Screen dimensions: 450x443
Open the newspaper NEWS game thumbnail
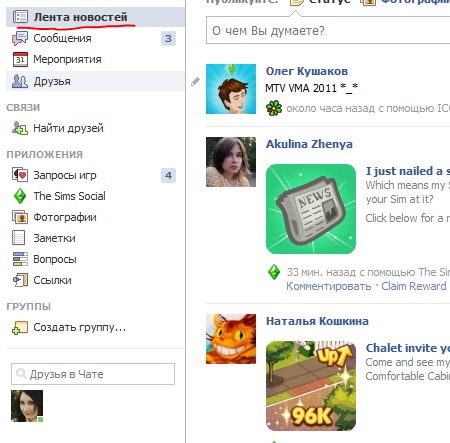(311, 209)
